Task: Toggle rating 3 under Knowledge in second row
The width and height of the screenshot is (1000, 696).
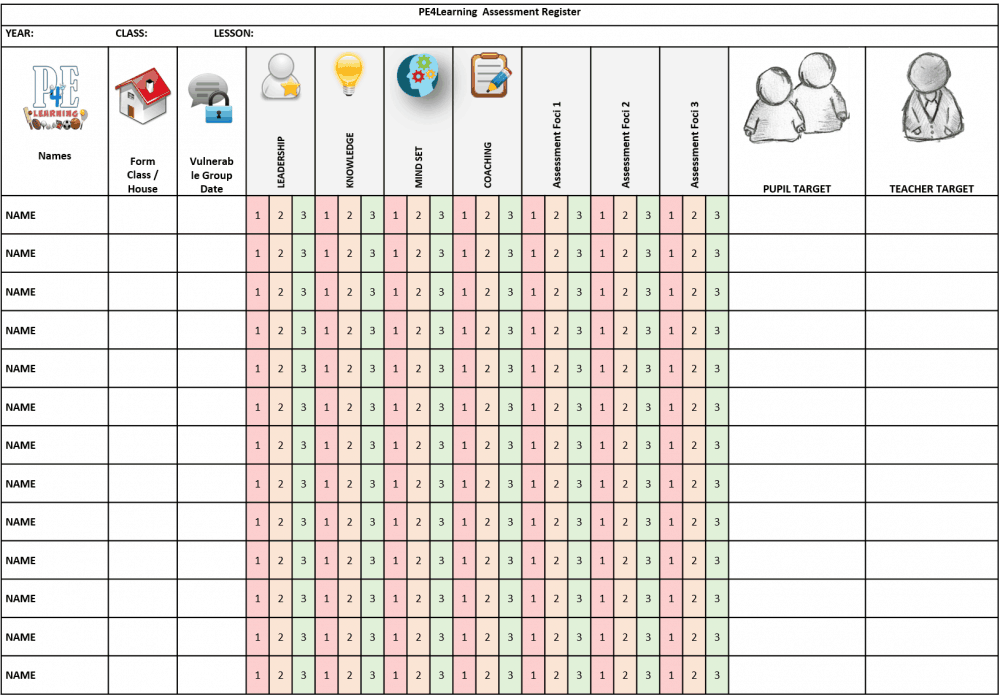Action: click(372, 253)
